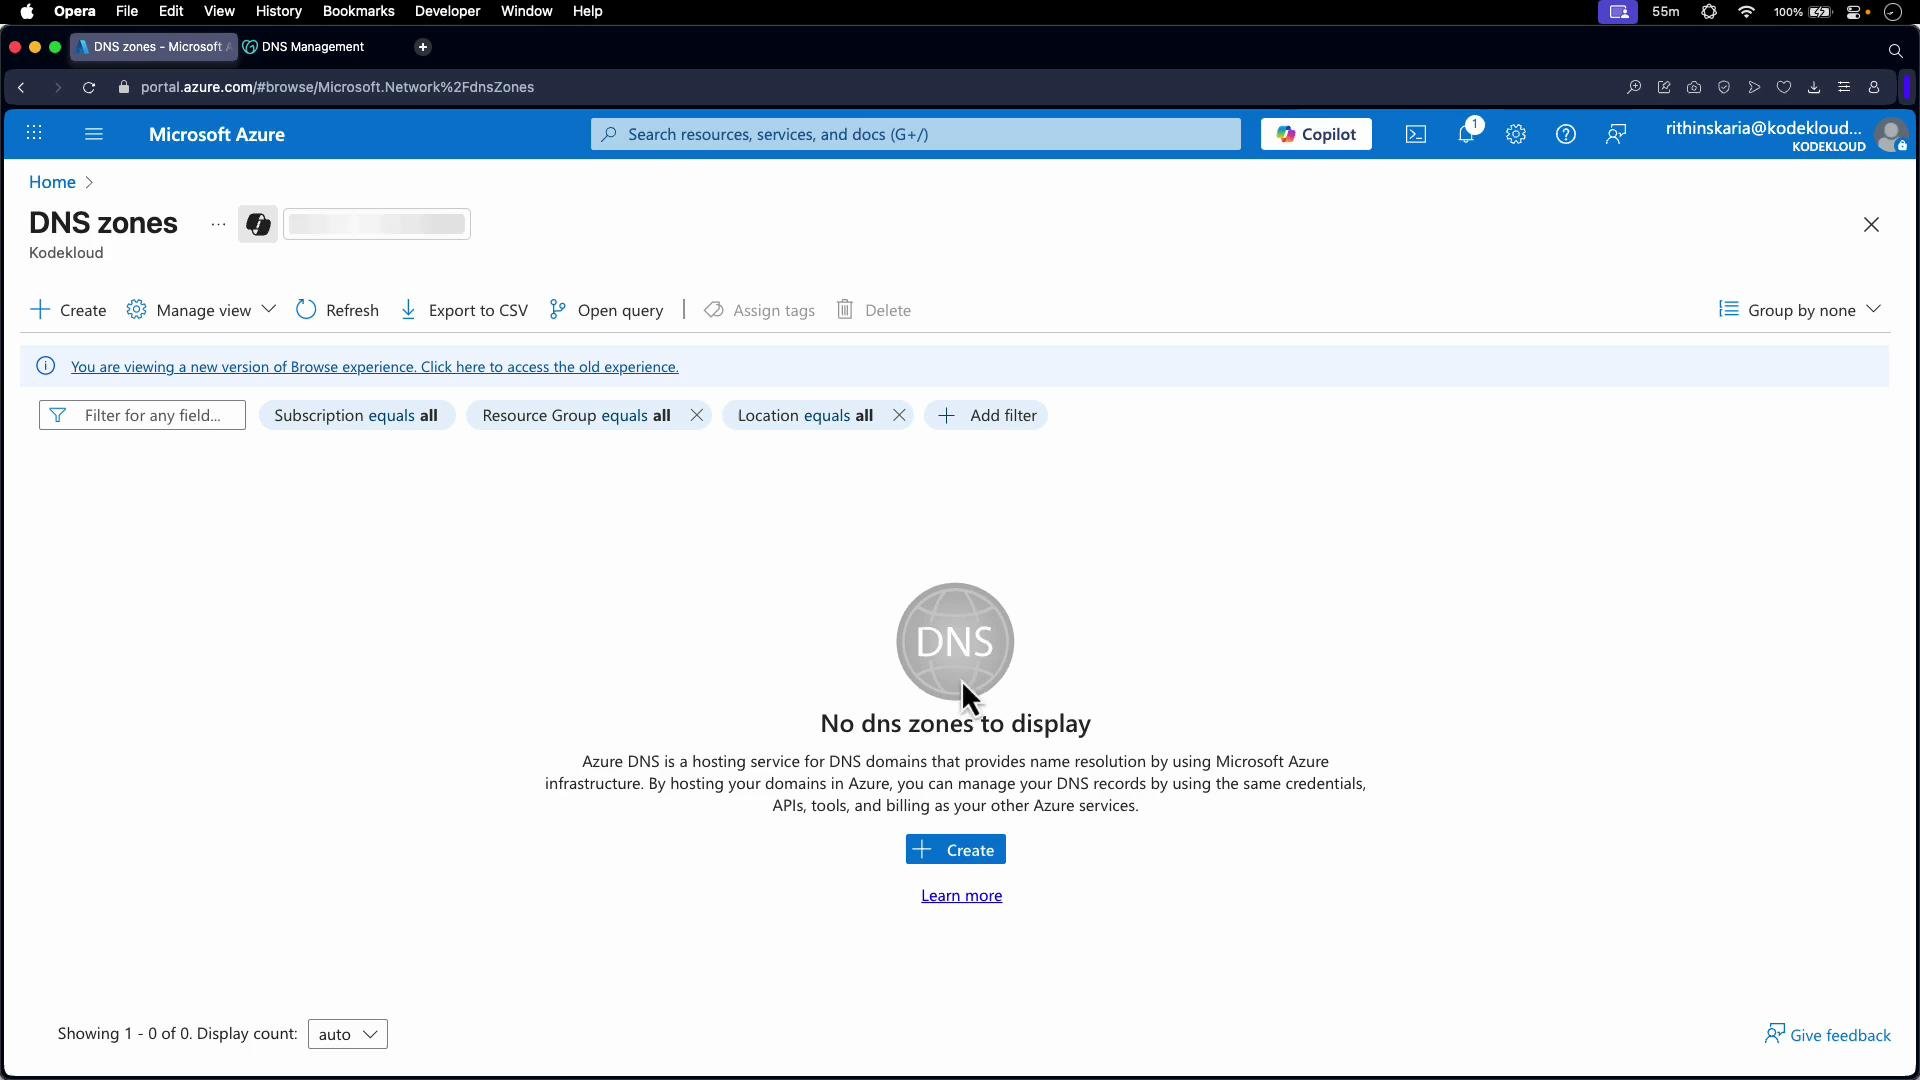Image resolution: width=1920 pixels, height=1080 pixels.
Task: Click the browser reload button
Action: (x=89, y=87)
